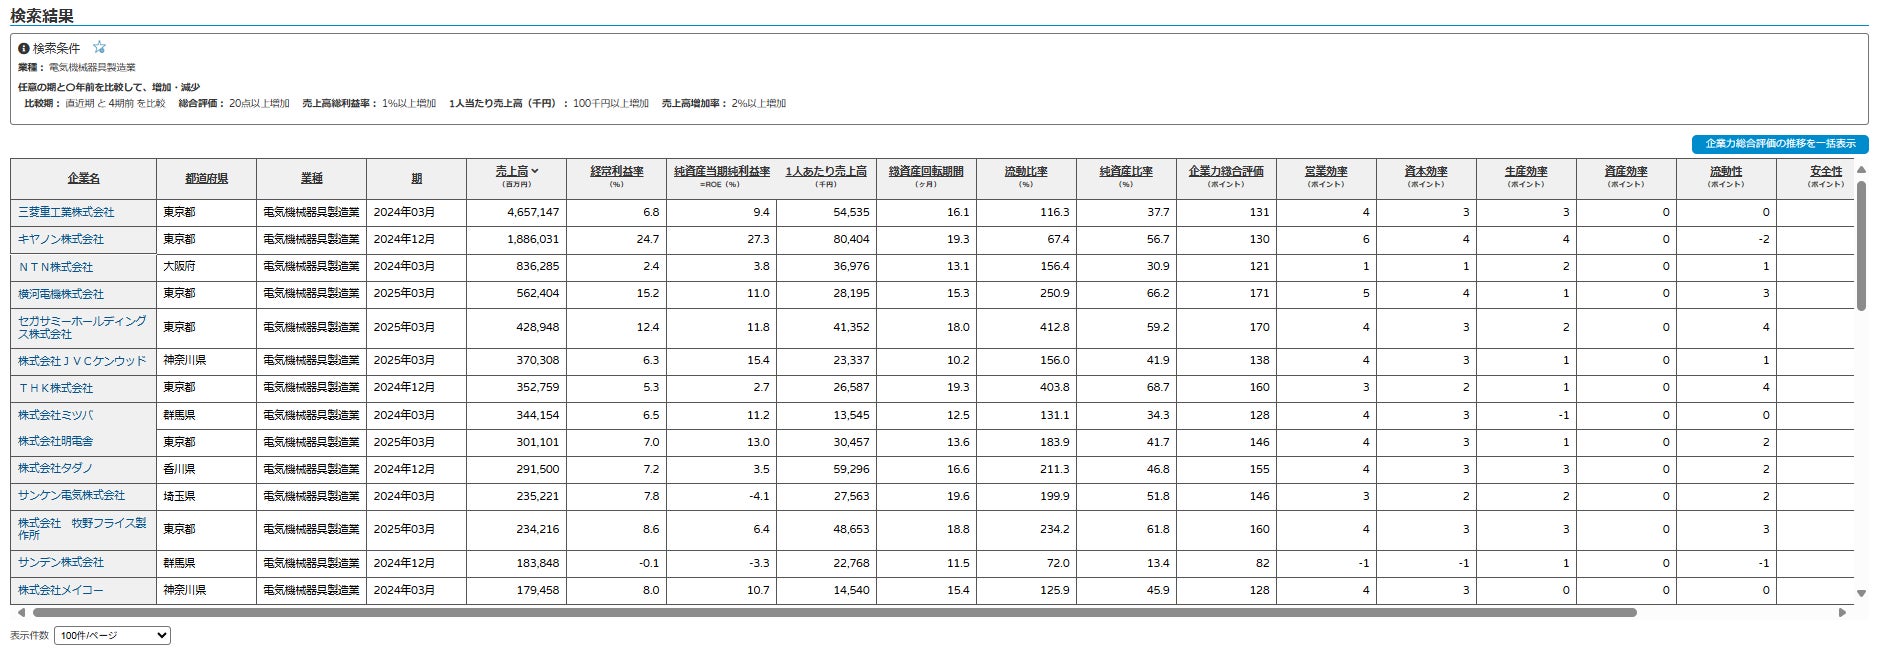The image size is (1878, 649).
Task: Click the up arrow of vertical scrollbar
Action: (x=1861, y=172)
